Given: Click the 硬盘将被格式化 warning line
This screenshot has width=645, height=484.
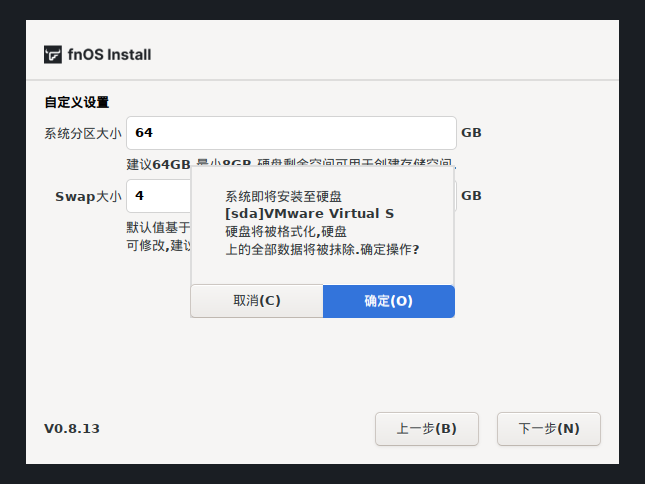Looking at the screenshot, I should pos(284,232).
